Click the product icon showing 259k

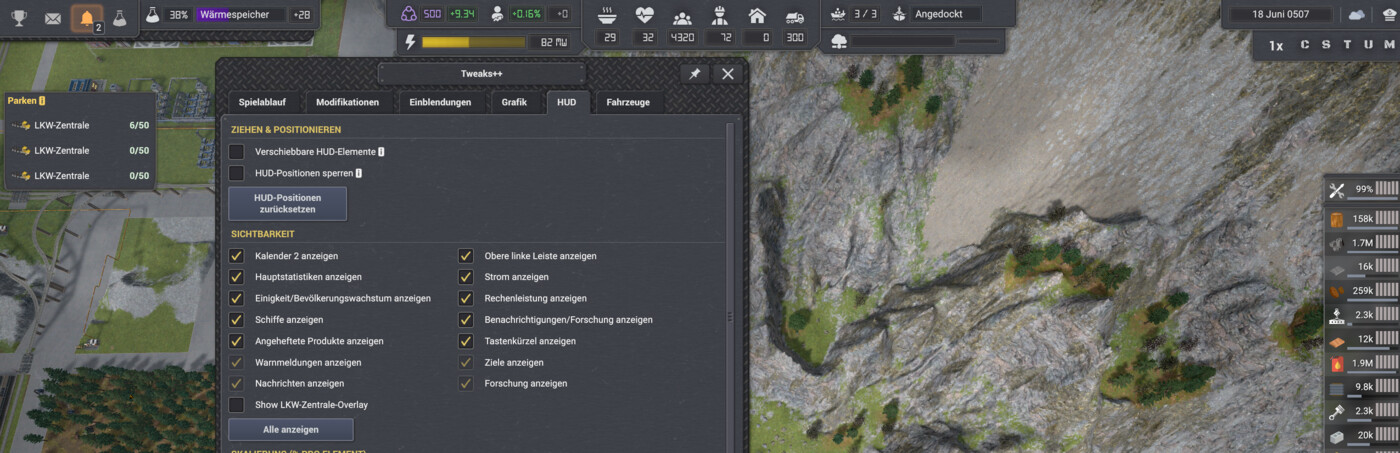[x=1337, y=291]
